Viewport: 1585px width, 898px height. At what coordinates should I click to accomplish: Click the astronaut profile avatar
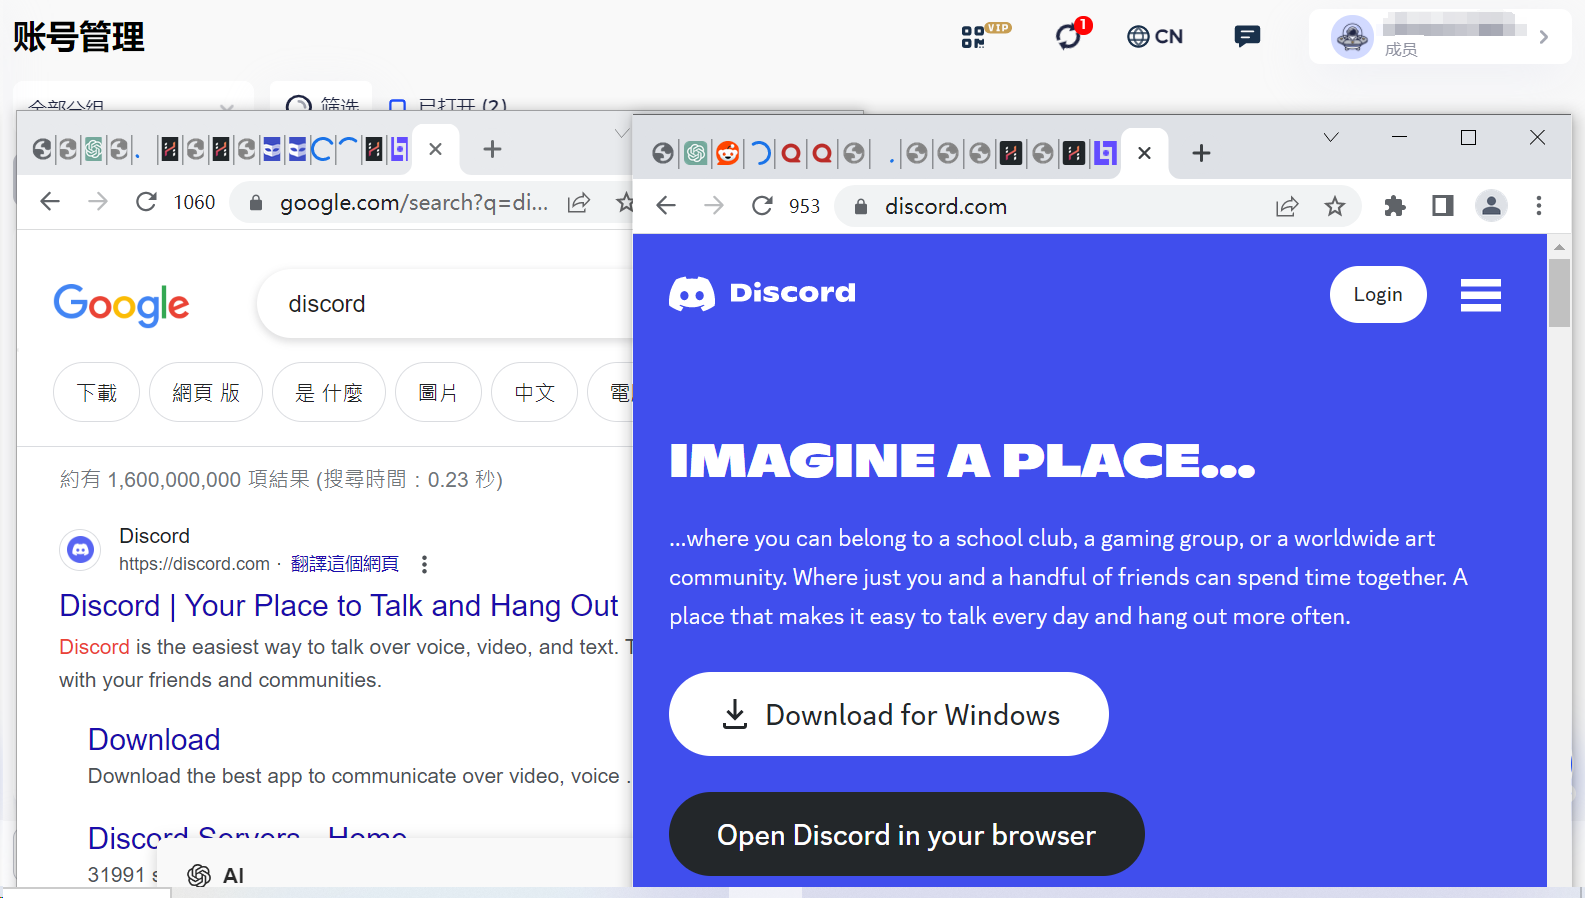pyautogui.click(x=1352, y=37)
